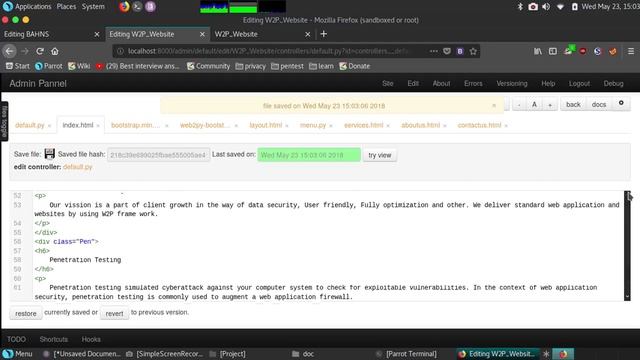Go to the browser home page
640x360 pixels.
[55, 51]
